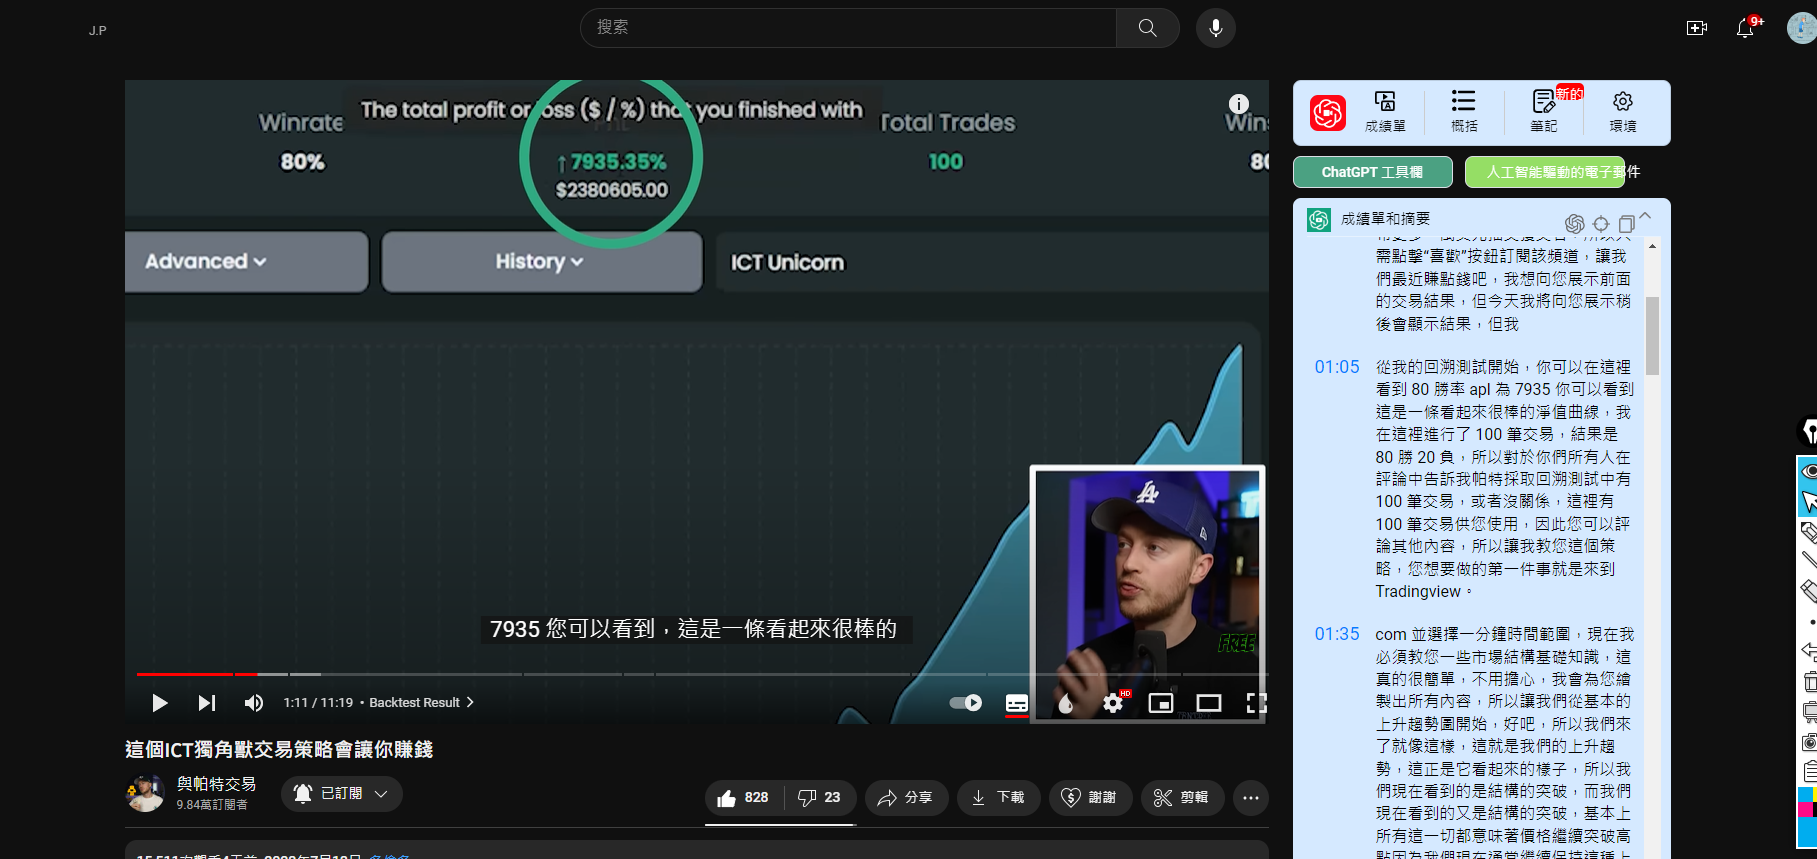This screenshot has width=1817, height=859.
Task: Play the video
Action: click(159, 703)
